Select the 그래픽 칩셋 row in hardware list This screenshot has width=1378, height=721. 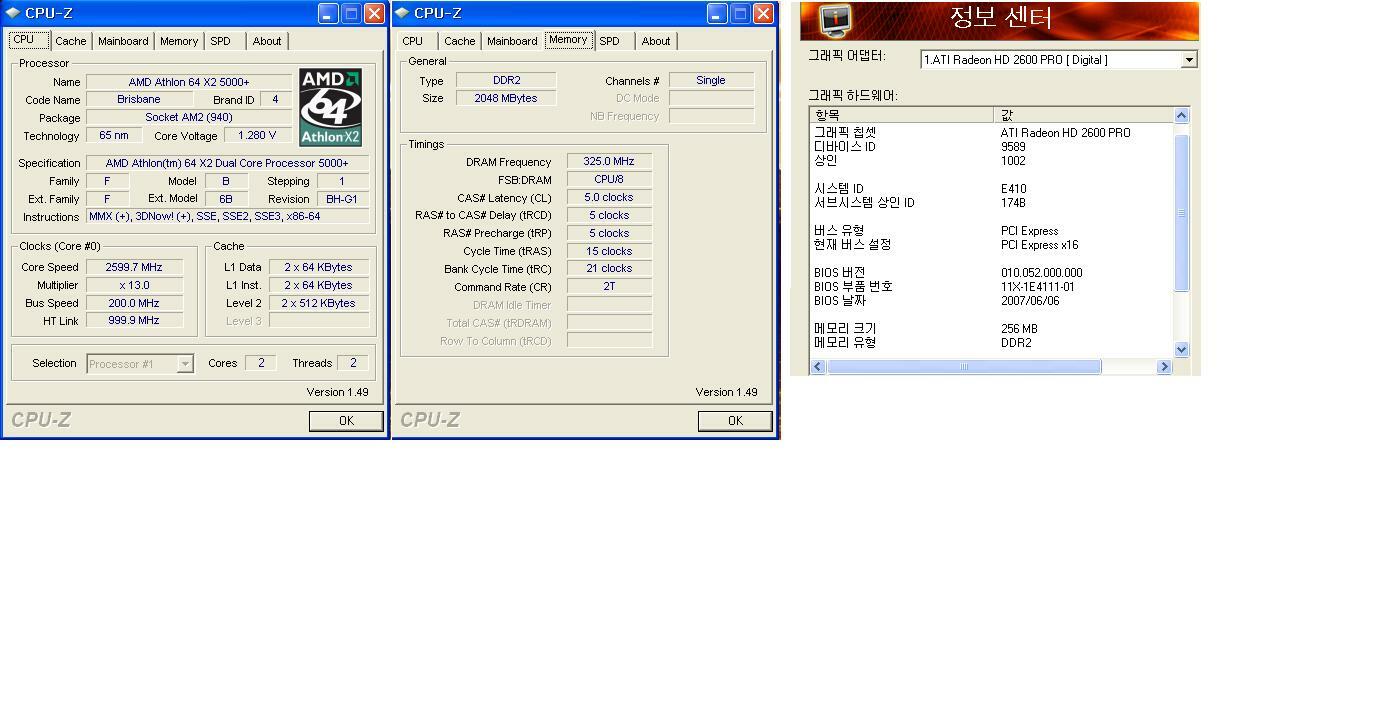991,133
